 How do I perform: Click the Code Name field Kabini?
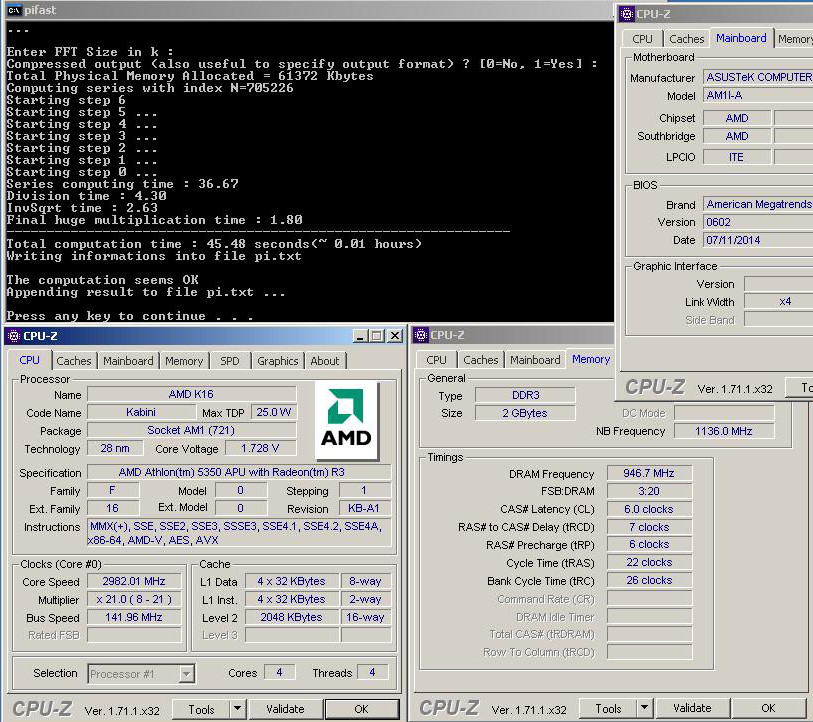click(141, 412)
